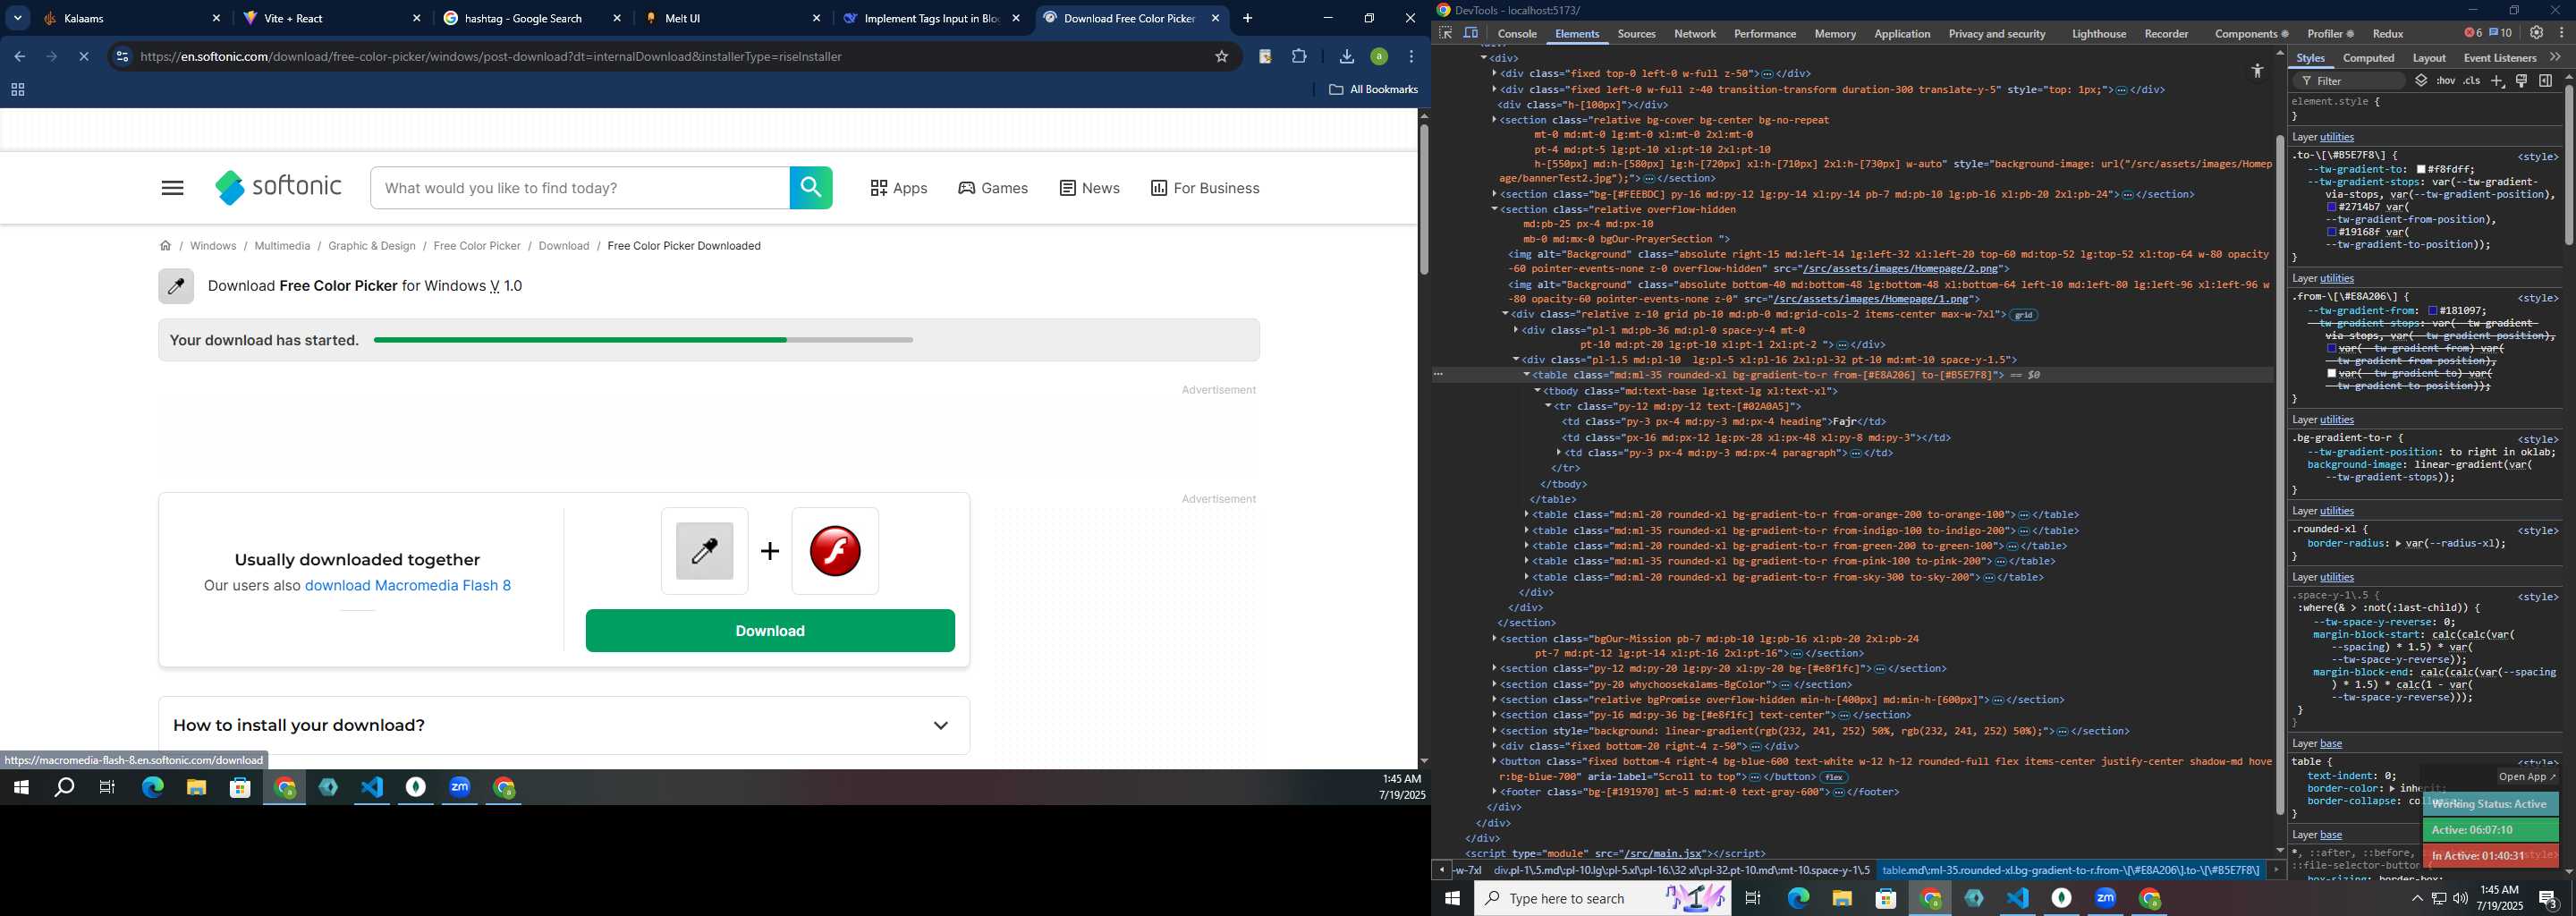Open the Softonic hamburger menu
The image size is (2576, 916).
point(172,188)
